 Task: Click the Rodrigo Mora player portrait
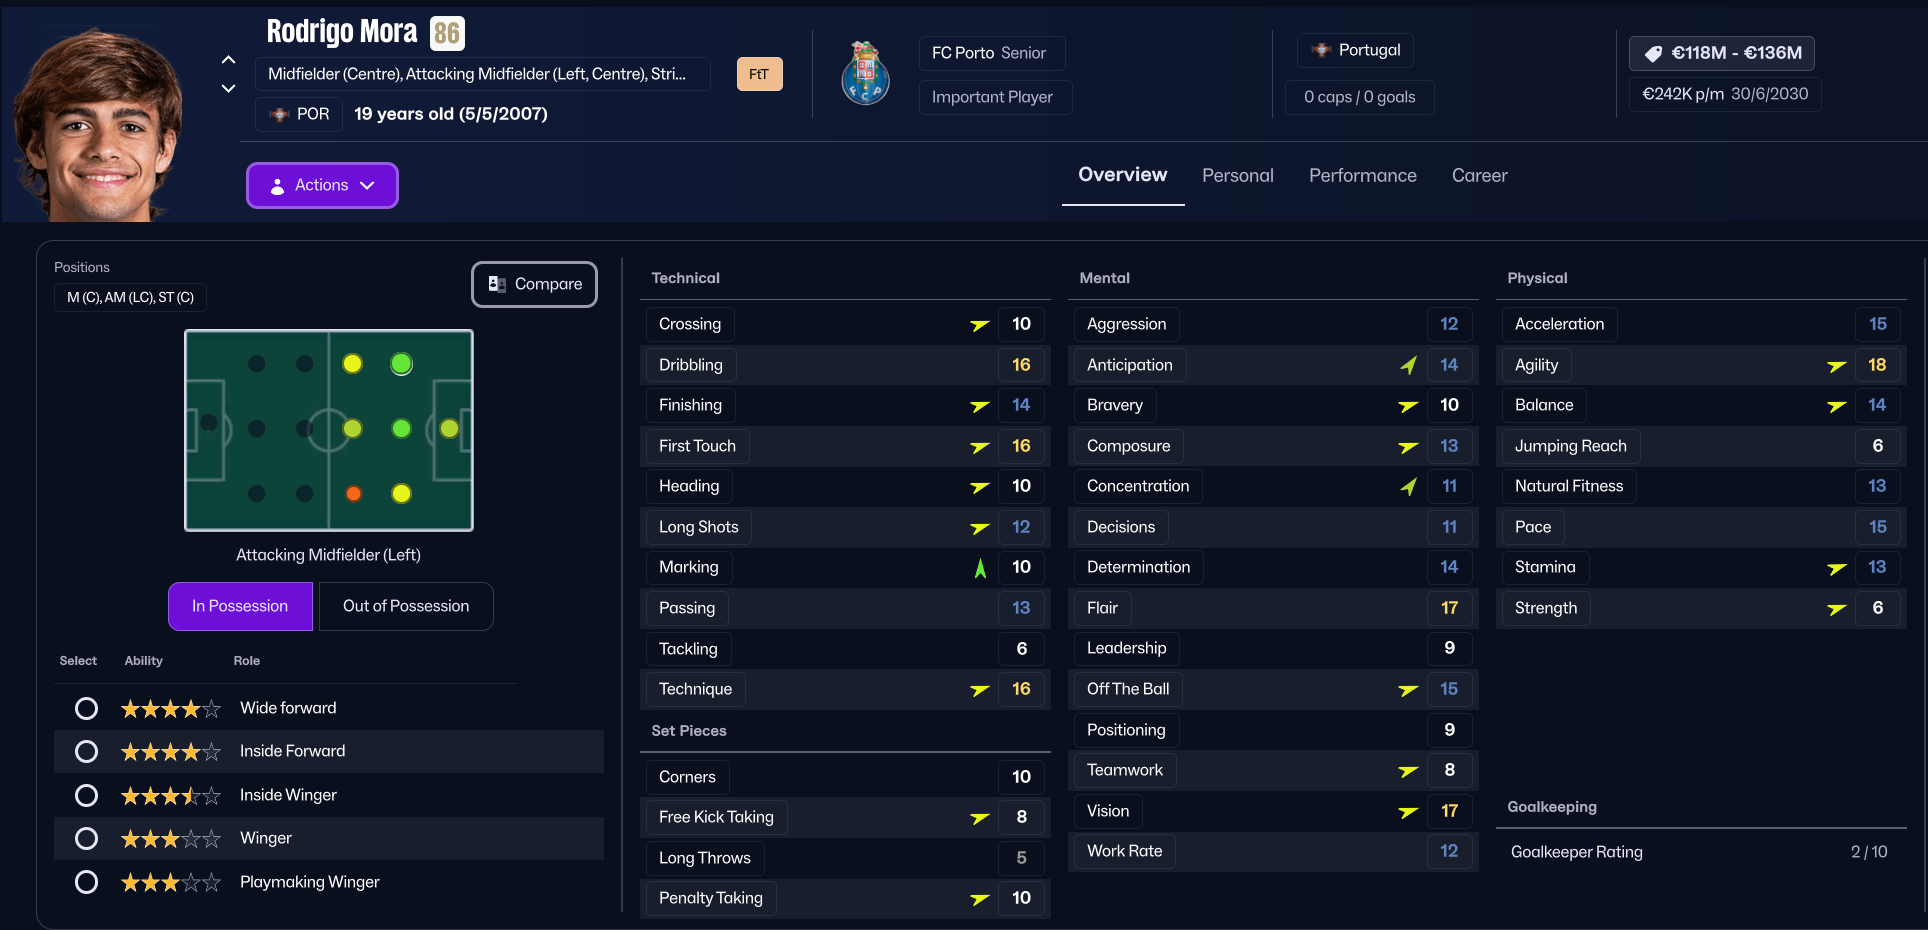pyautogui.click(x=100, y=122)
